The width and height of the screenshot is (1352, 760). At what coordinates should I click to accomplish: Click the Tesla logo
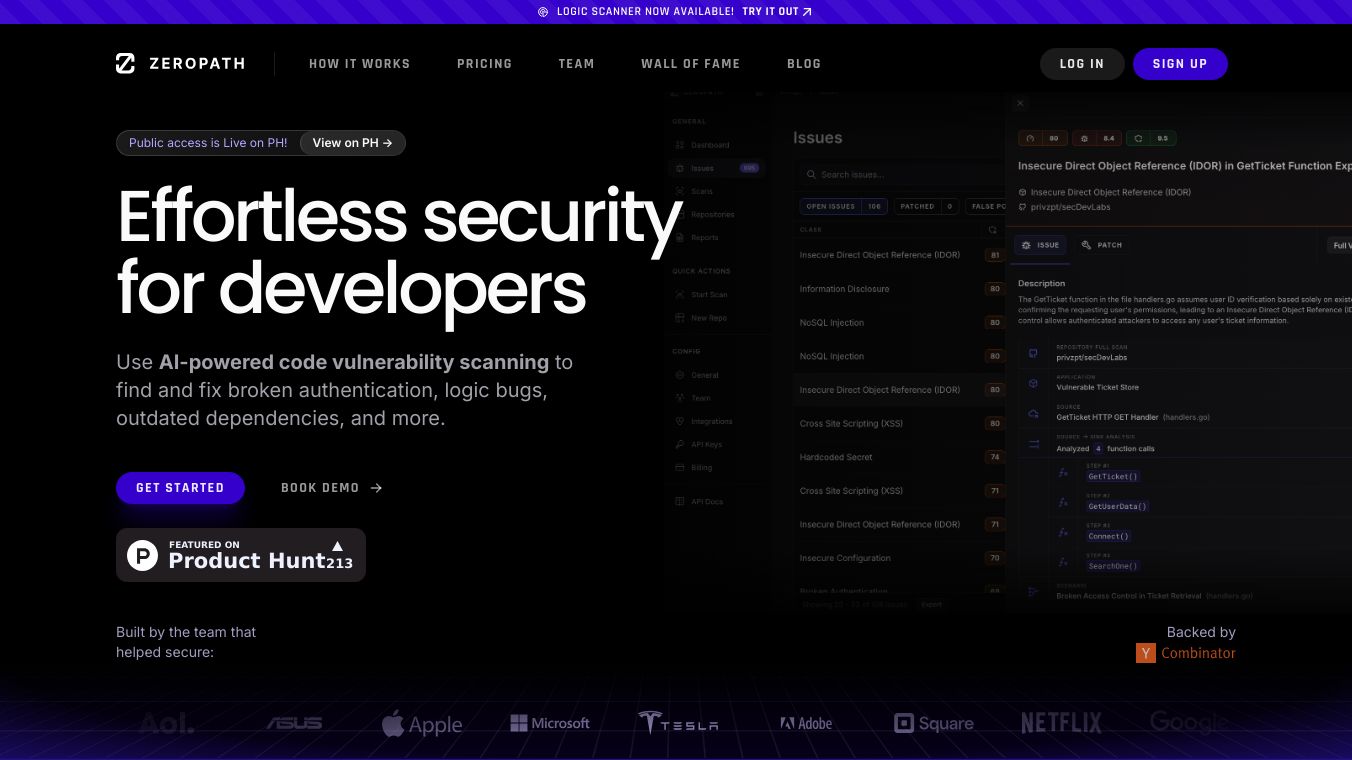point(678,723)
